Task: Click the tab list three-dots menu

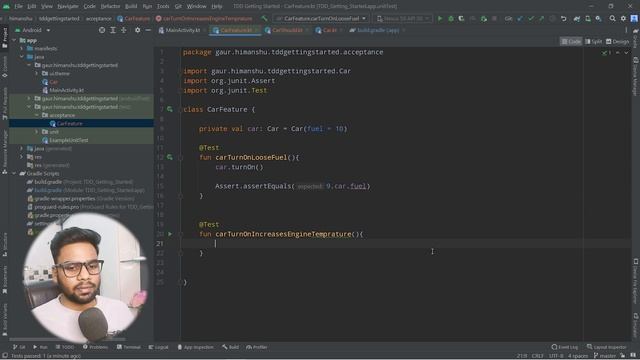Action: pos(626,30)
